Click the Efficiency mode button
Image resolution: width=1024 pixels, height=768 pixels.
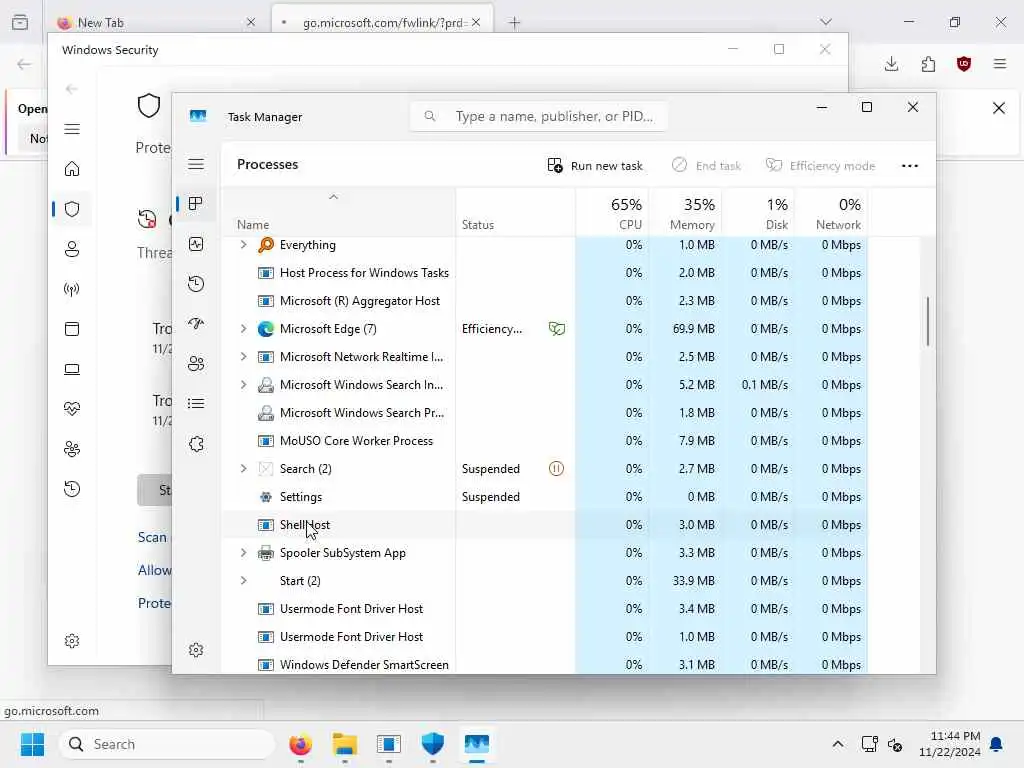[820, 166]
